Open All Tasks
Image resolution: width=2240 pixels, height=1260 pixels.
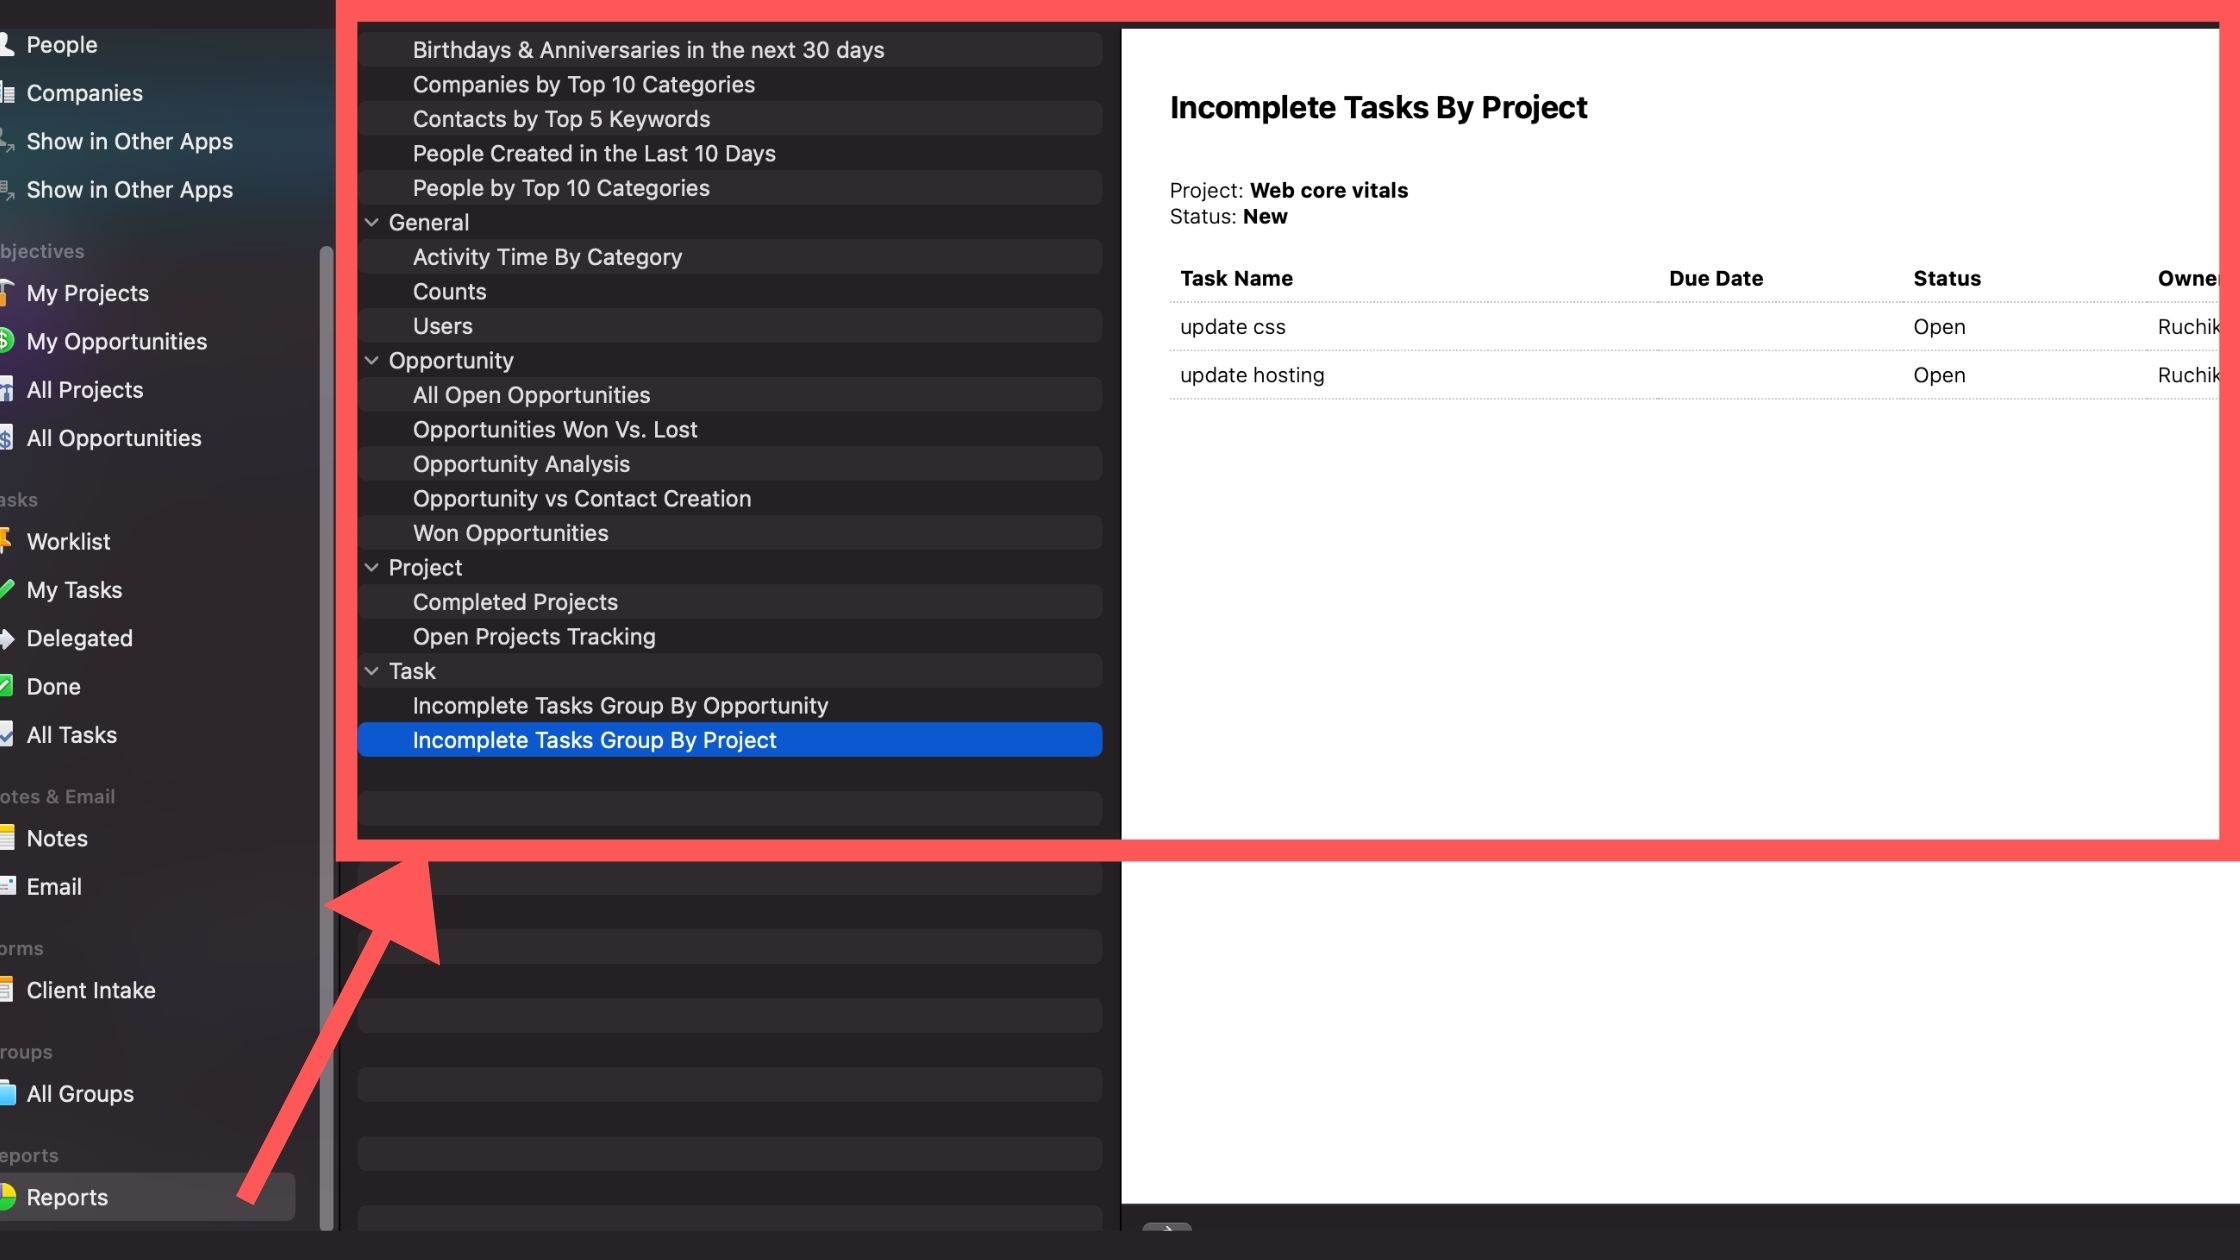[71, 735]
